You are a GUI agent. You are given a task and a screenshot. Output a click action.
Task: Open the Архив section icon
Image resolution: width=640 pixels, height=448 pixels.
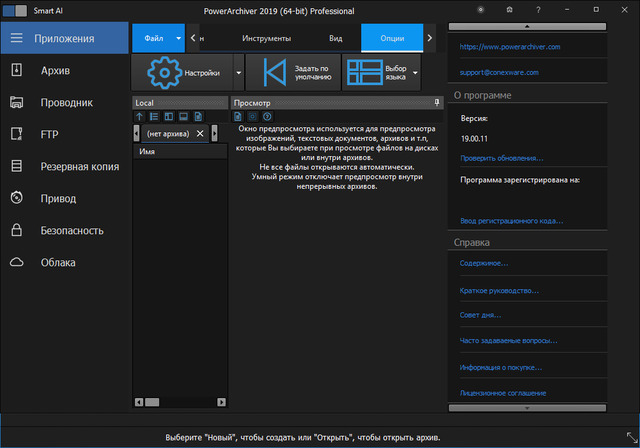tap(16, 70)
